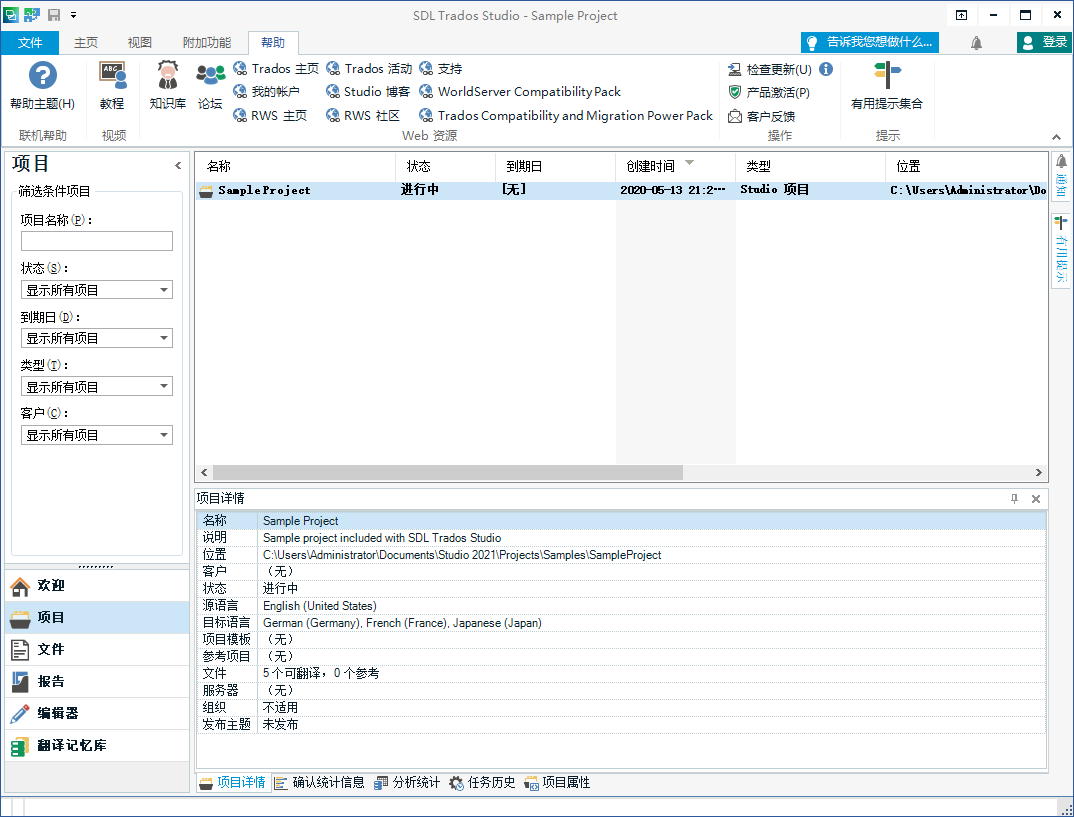Open the 到期日 filter dropdown

[x=97, y=338]
